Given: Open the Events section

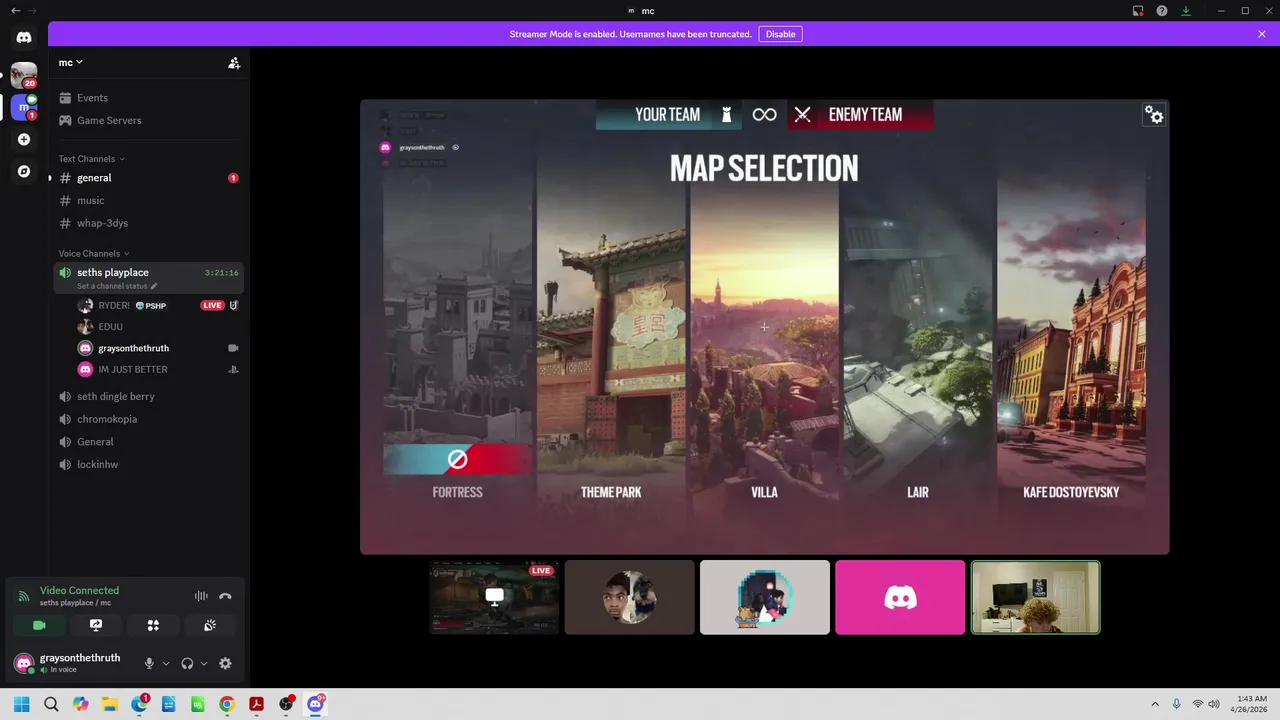Looking at the screenshot, I should [x=148, y=98].
